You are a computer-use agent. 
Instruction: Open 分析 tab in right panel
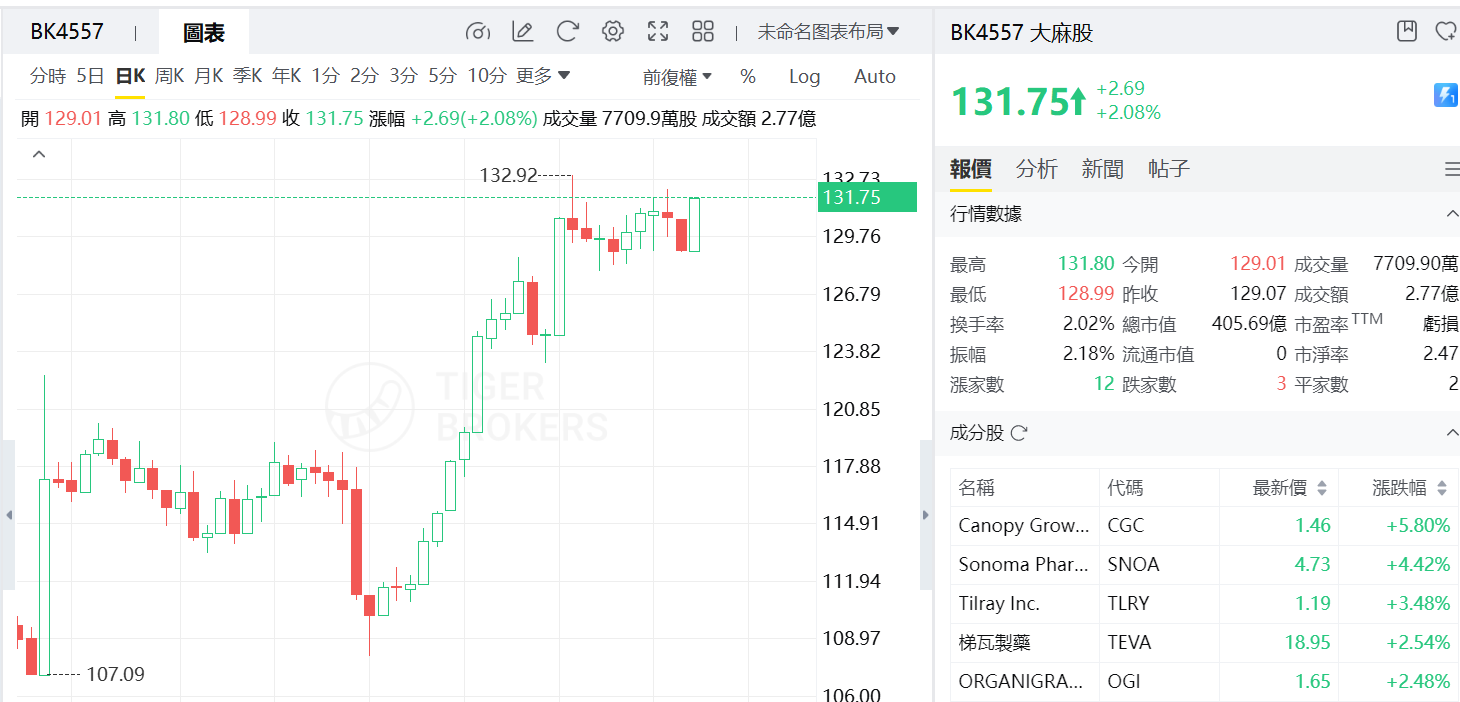pos(1037,169)
